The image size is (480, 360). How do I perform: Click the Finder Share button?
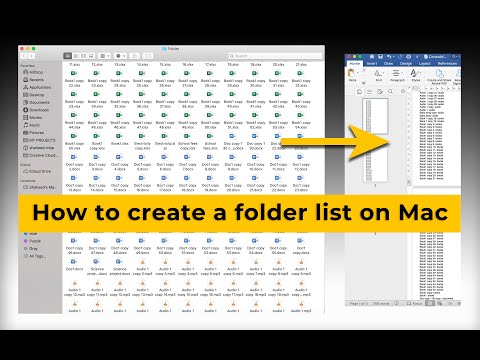(135, 56)
